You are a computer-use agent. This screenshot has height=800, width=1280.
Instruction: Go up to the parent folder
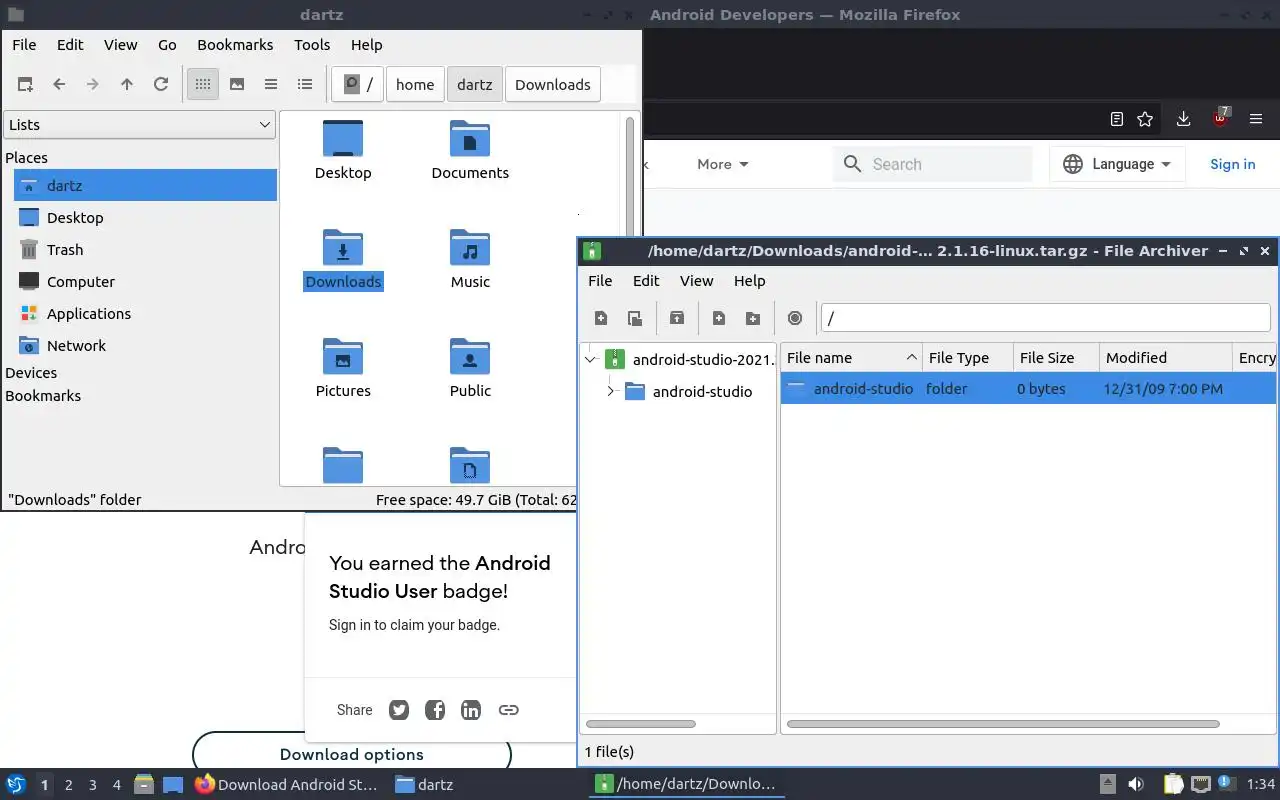coord(127,85)
